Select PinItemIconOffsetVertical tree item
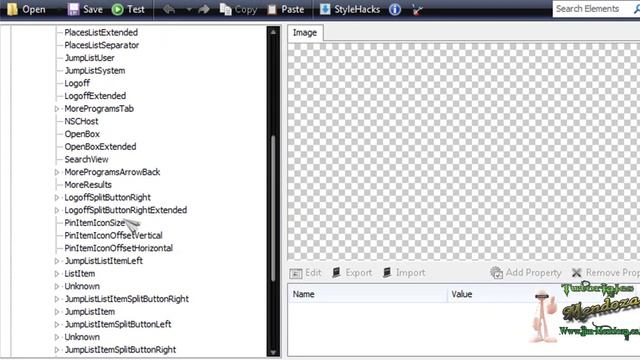 (113, 235)
